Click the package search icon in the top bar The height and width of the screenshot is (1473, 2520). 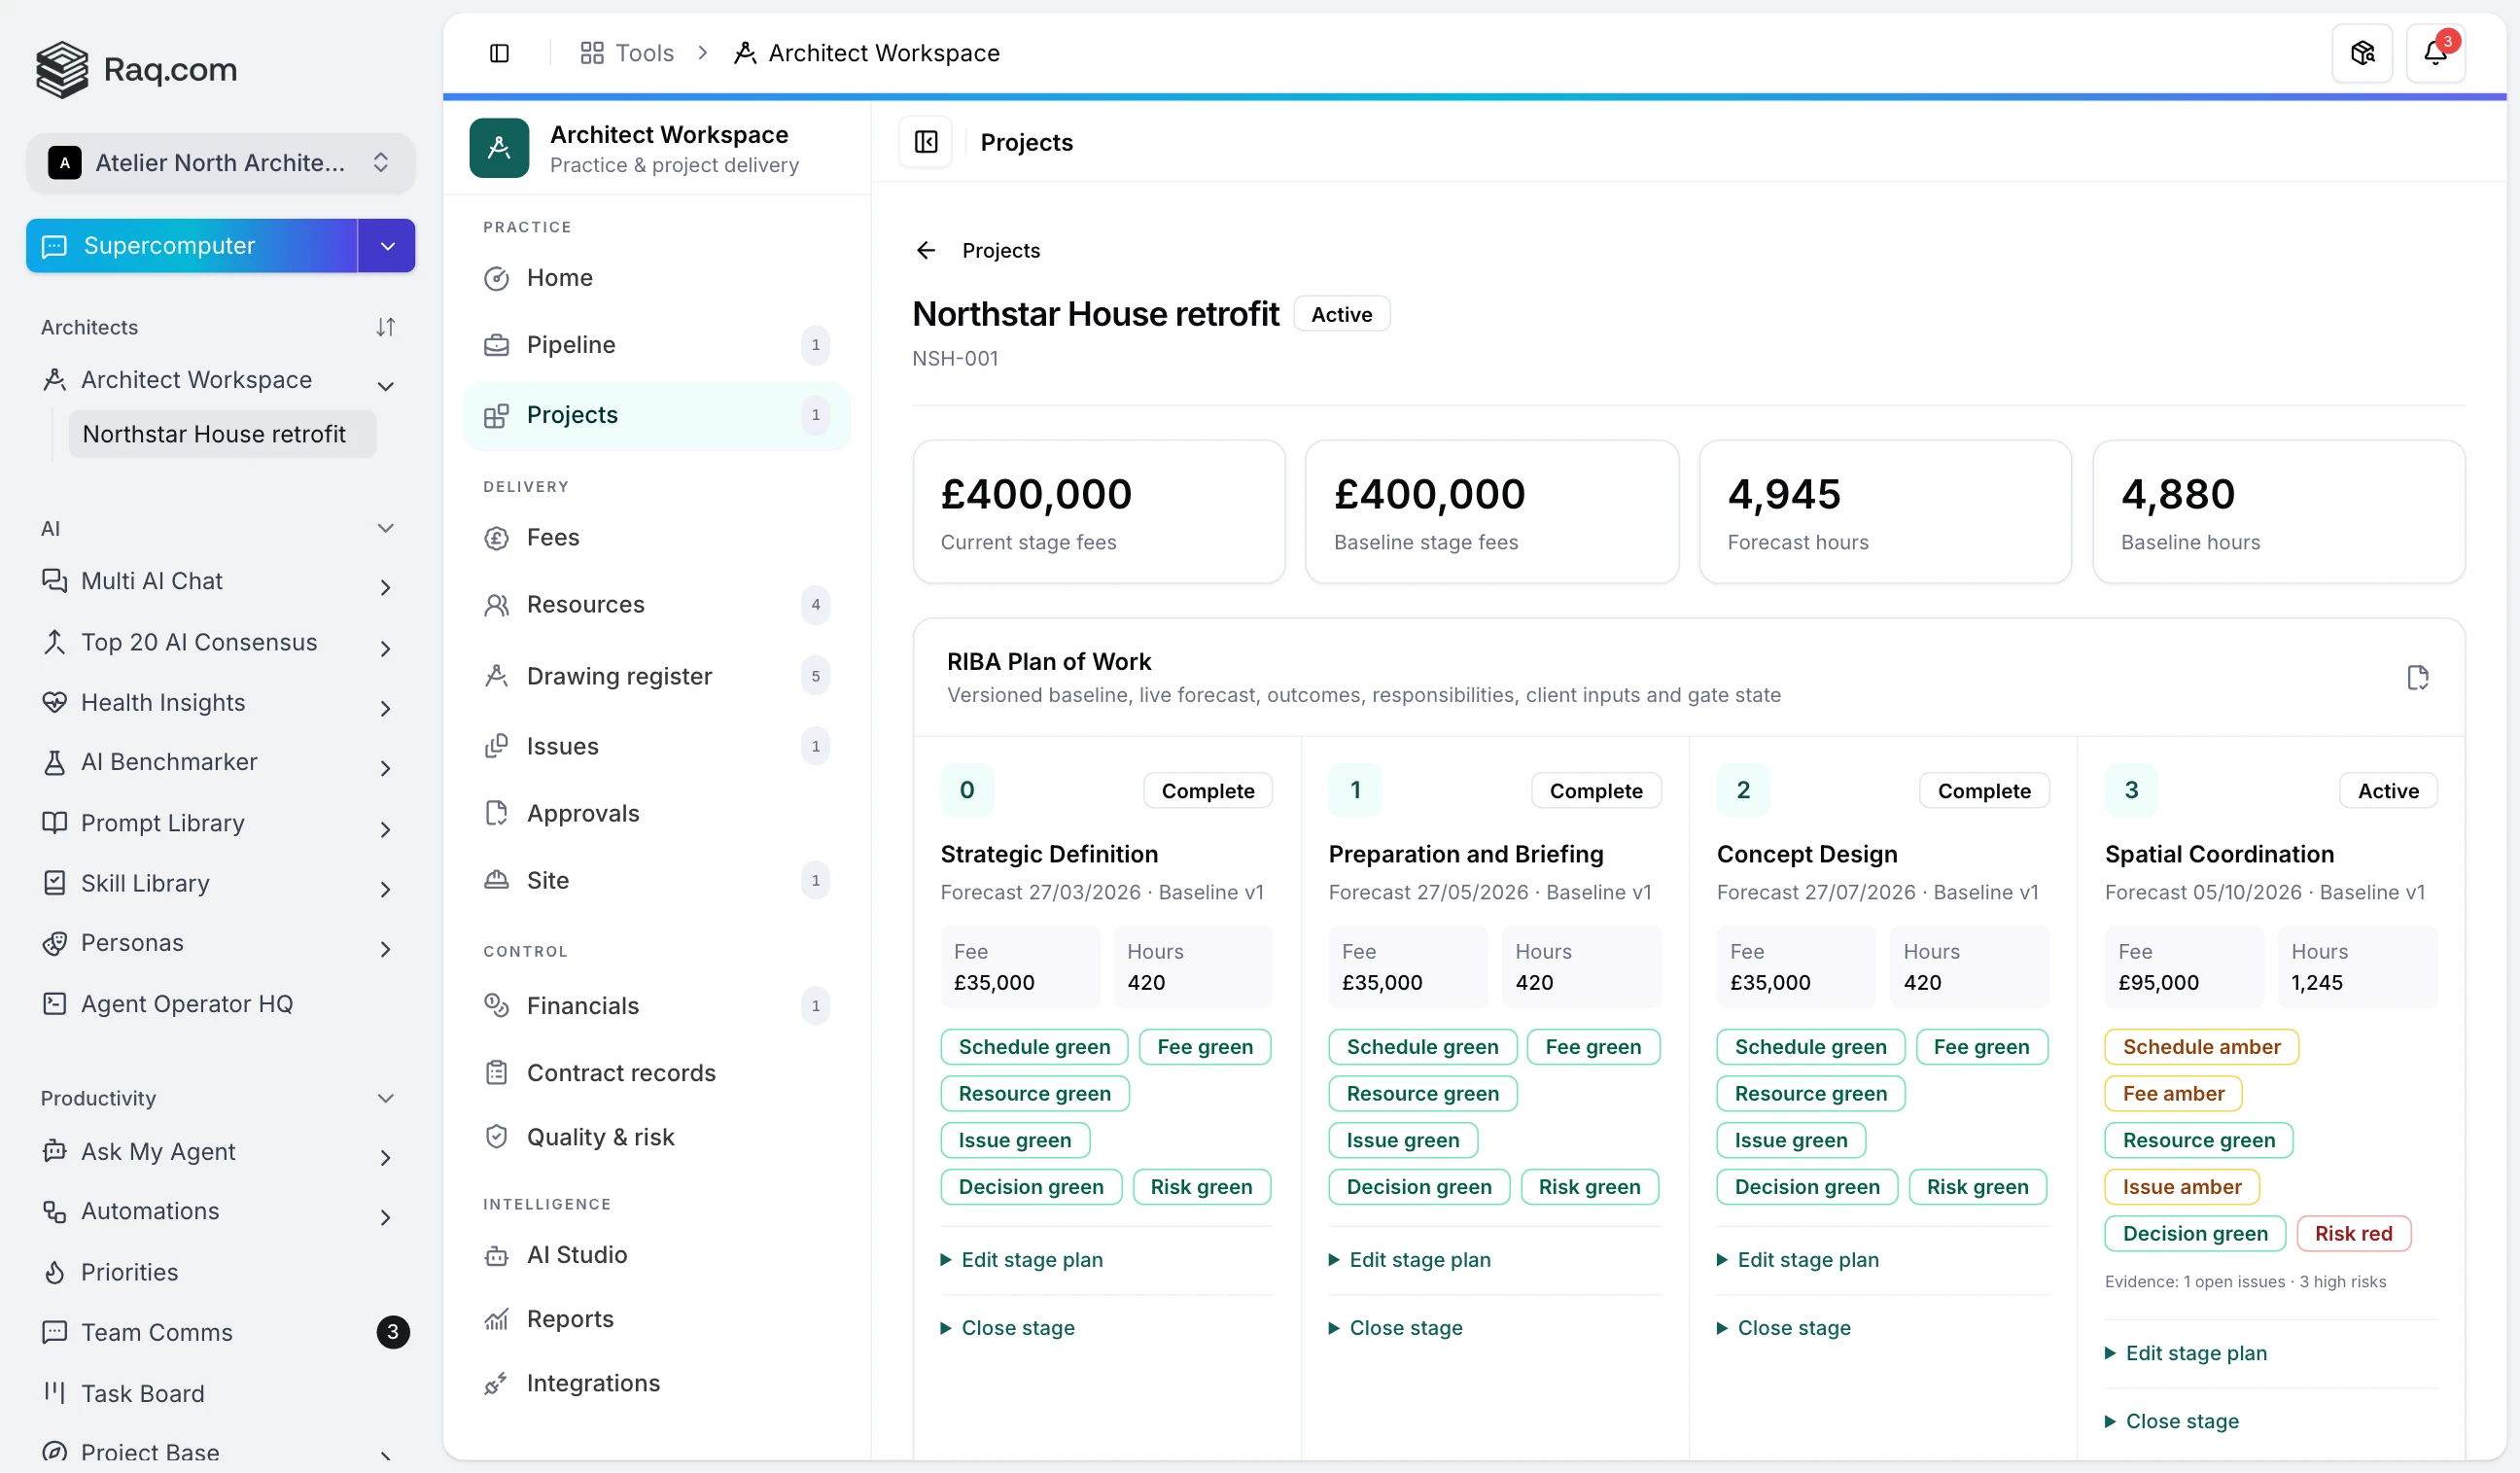click(2362, 53)
